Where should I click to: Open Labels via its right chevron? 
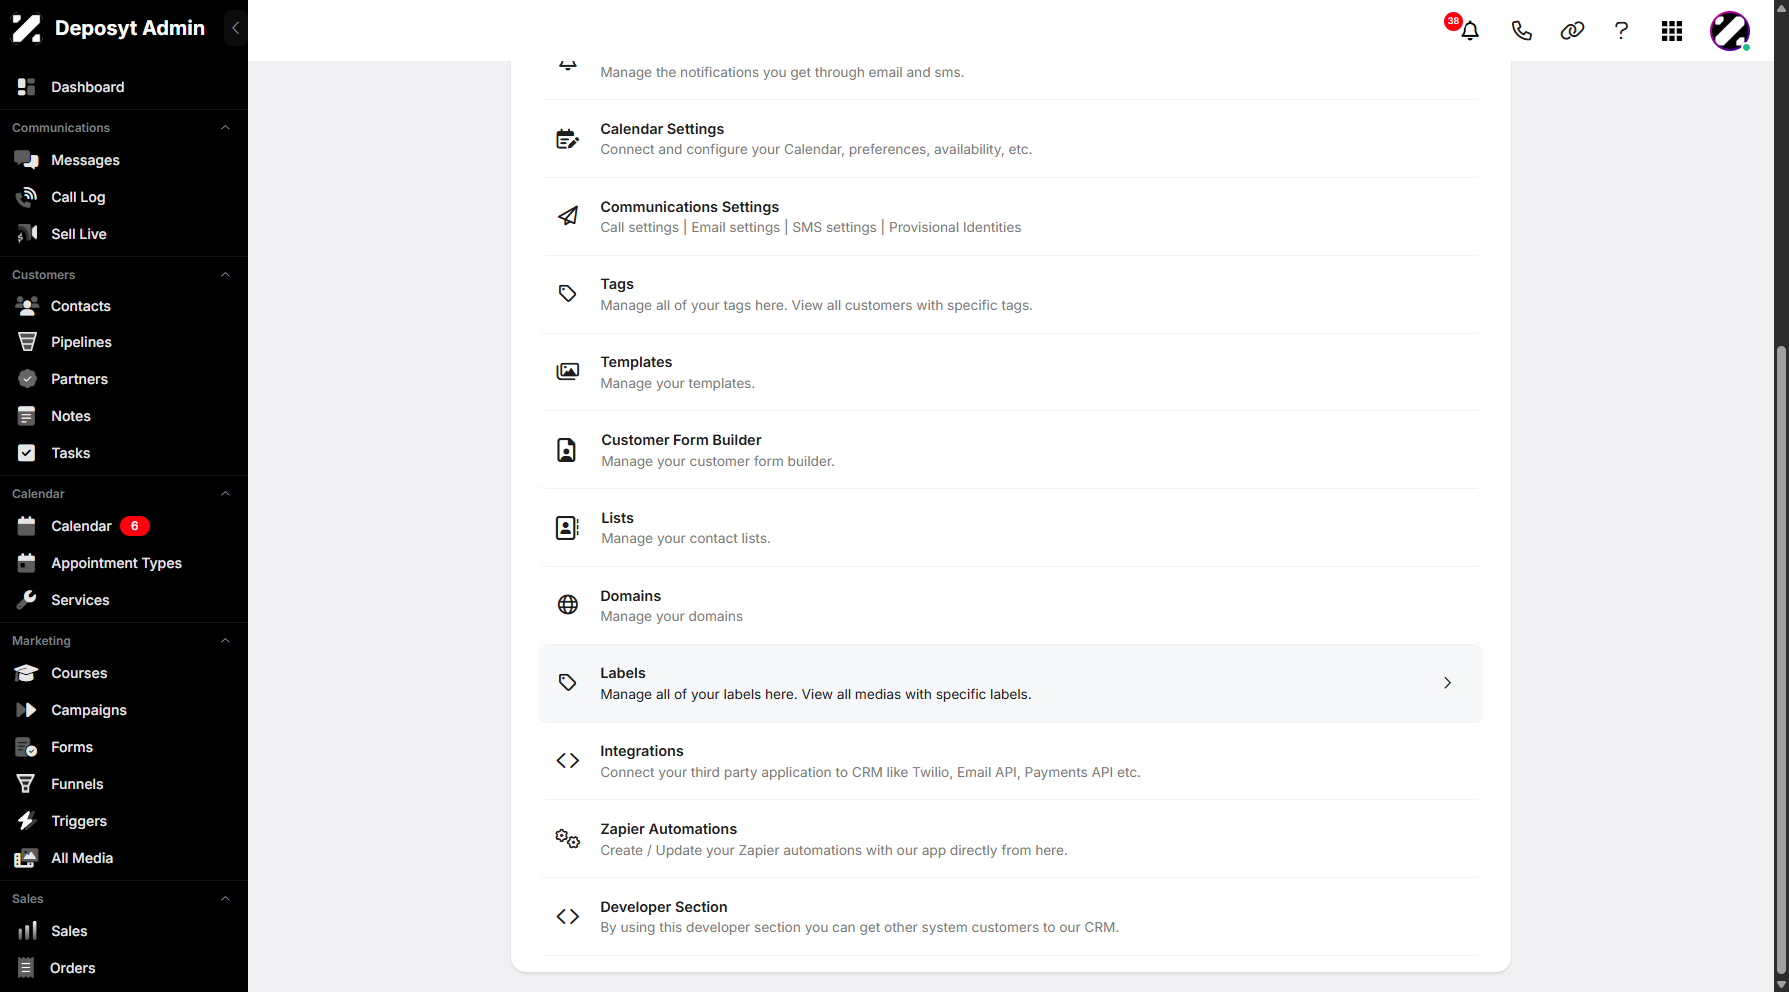pyautogui.click(x=1447, y=683)
